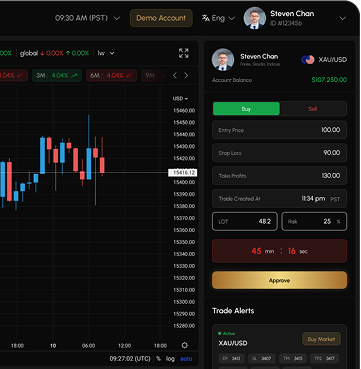Click the Demo Account button
The height and width of the screenshot is (369, 361).
point(161,18)
